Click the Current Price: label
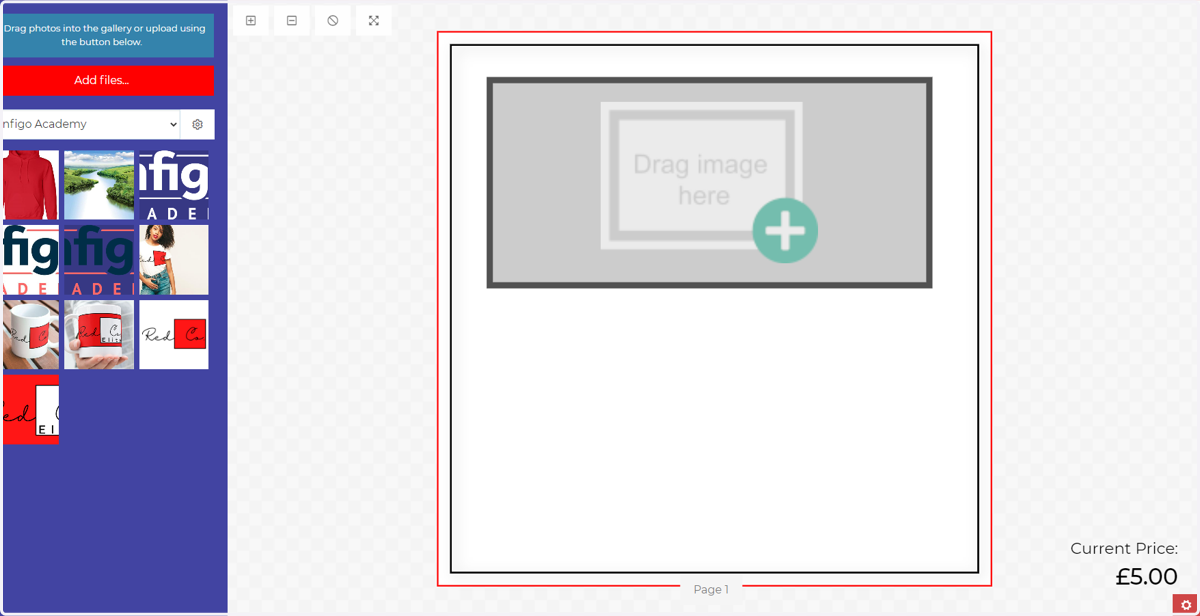This screenshot has width=1200, height=616. (x=1124, y=548)
